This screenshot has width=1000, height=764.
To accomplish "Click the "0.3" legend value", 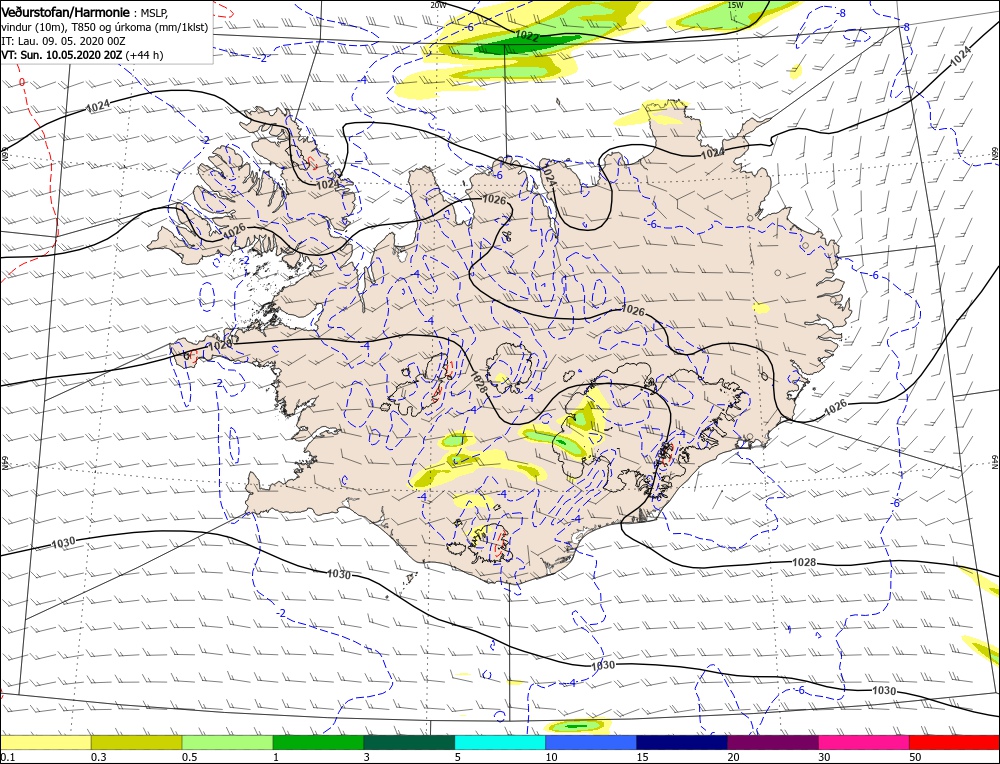I will pos(98,757).
